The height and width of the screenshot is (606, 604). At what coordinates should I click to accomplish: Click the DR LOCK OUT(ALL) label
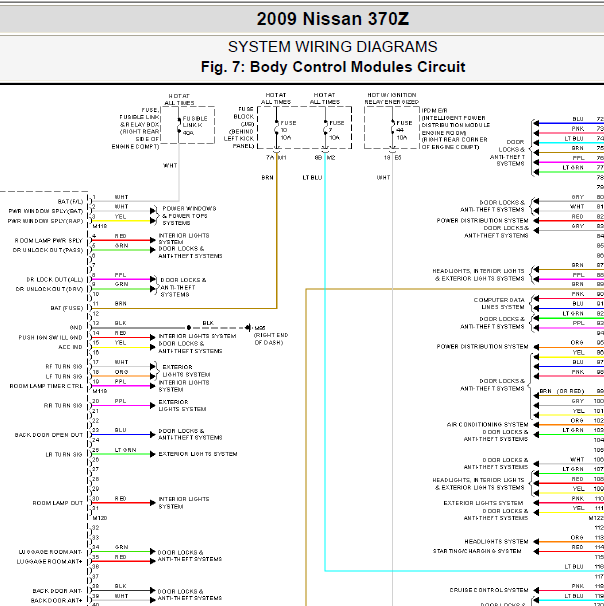[54, 279]
